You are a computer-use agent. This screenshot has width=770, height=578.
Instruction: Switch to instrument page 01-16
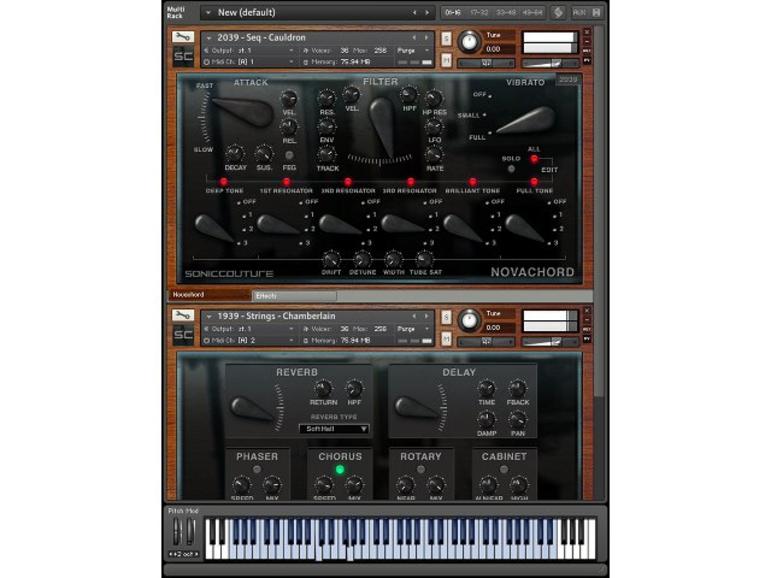pos(453,13)
